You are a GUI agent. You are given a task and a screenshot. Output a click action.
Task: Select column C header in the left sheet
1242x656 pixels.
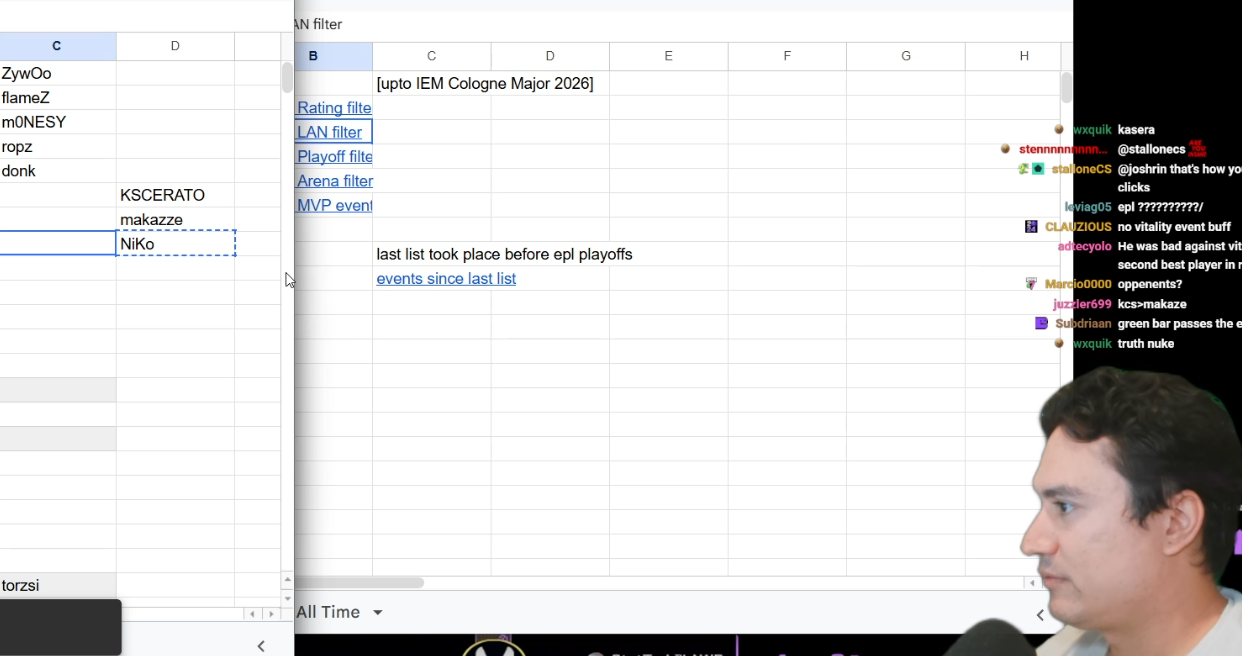click(x=57, y=46)
